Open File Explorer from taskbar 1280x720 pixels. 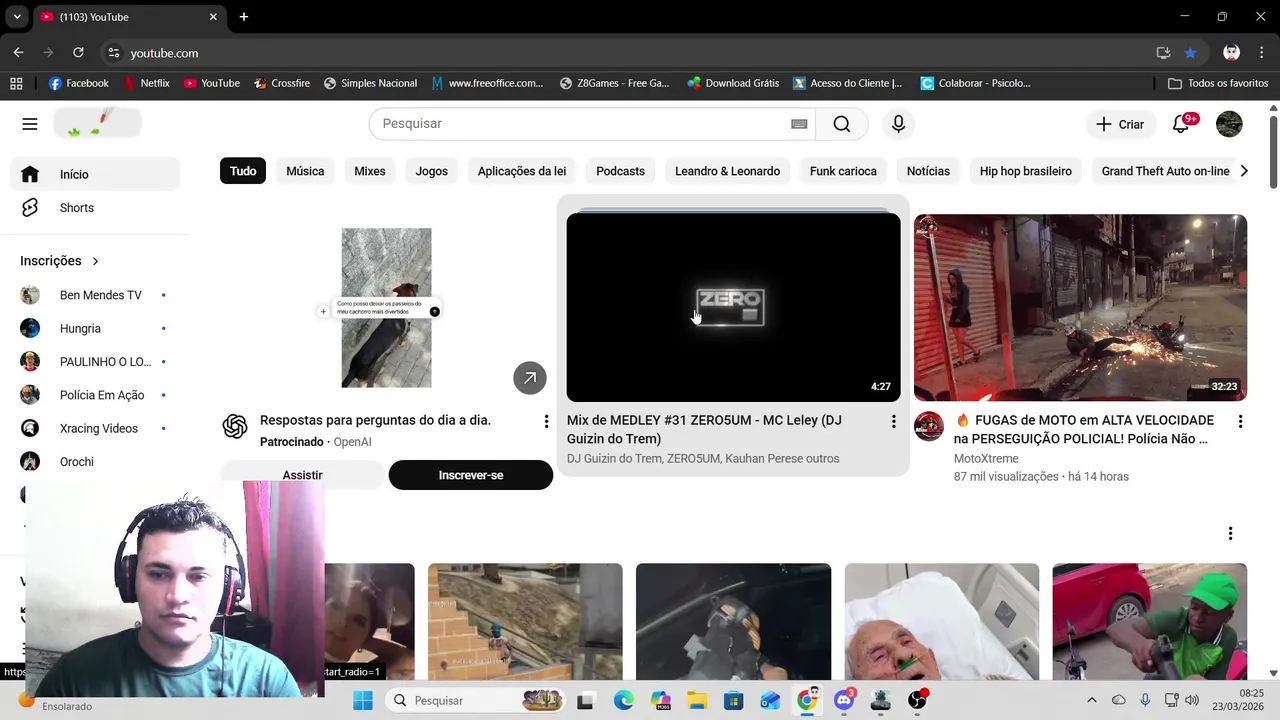click(696, 700)
